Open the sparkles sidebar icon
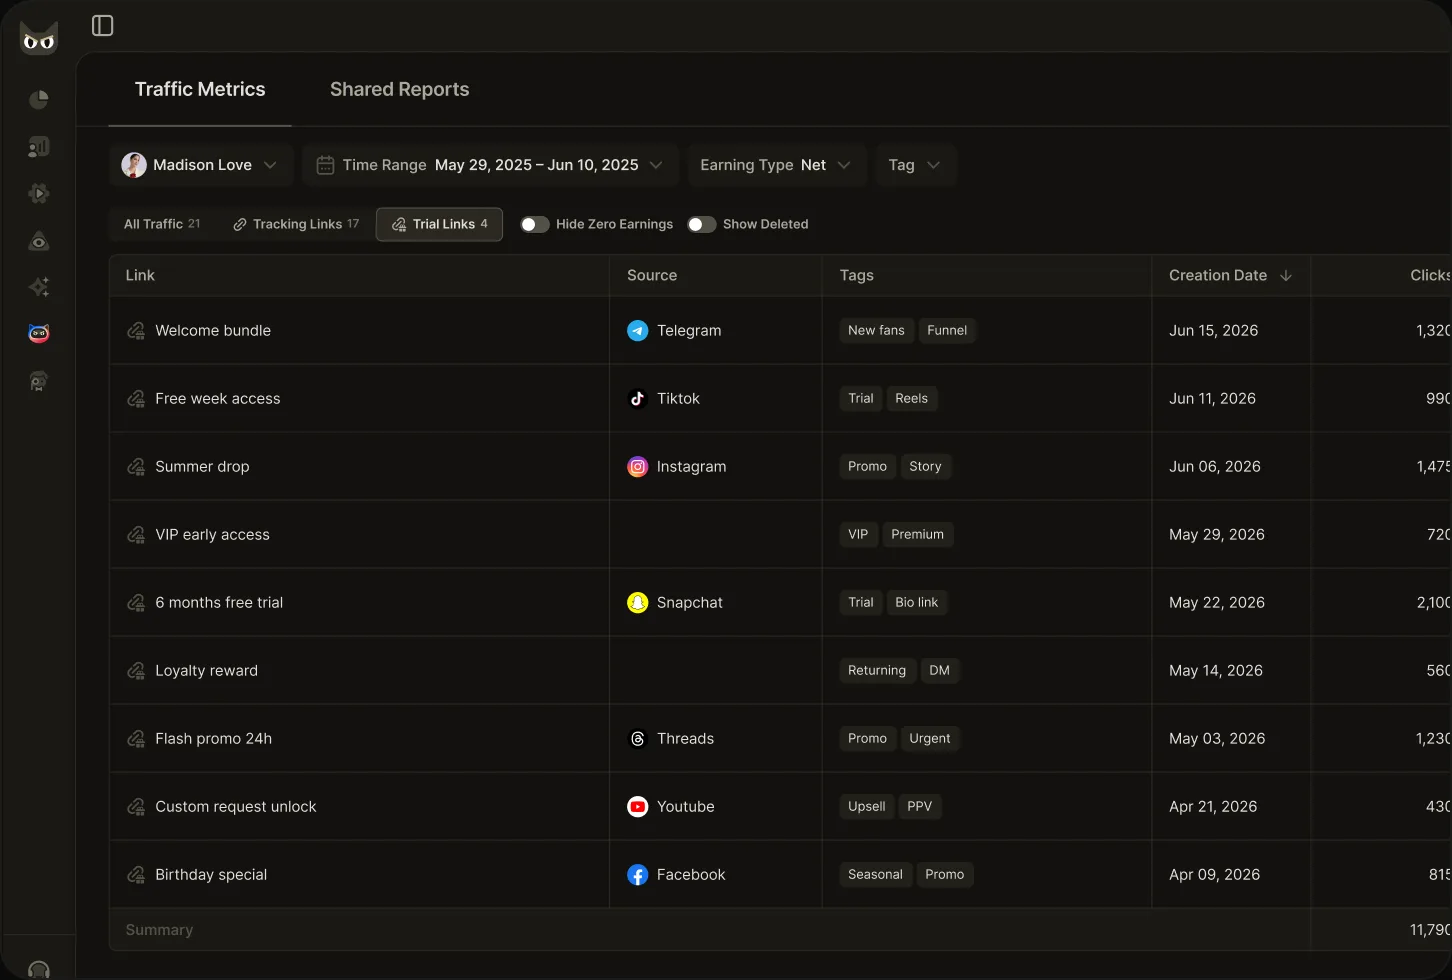The height and width of the screenshot is (980, 1452). click(x=39, y=287)
